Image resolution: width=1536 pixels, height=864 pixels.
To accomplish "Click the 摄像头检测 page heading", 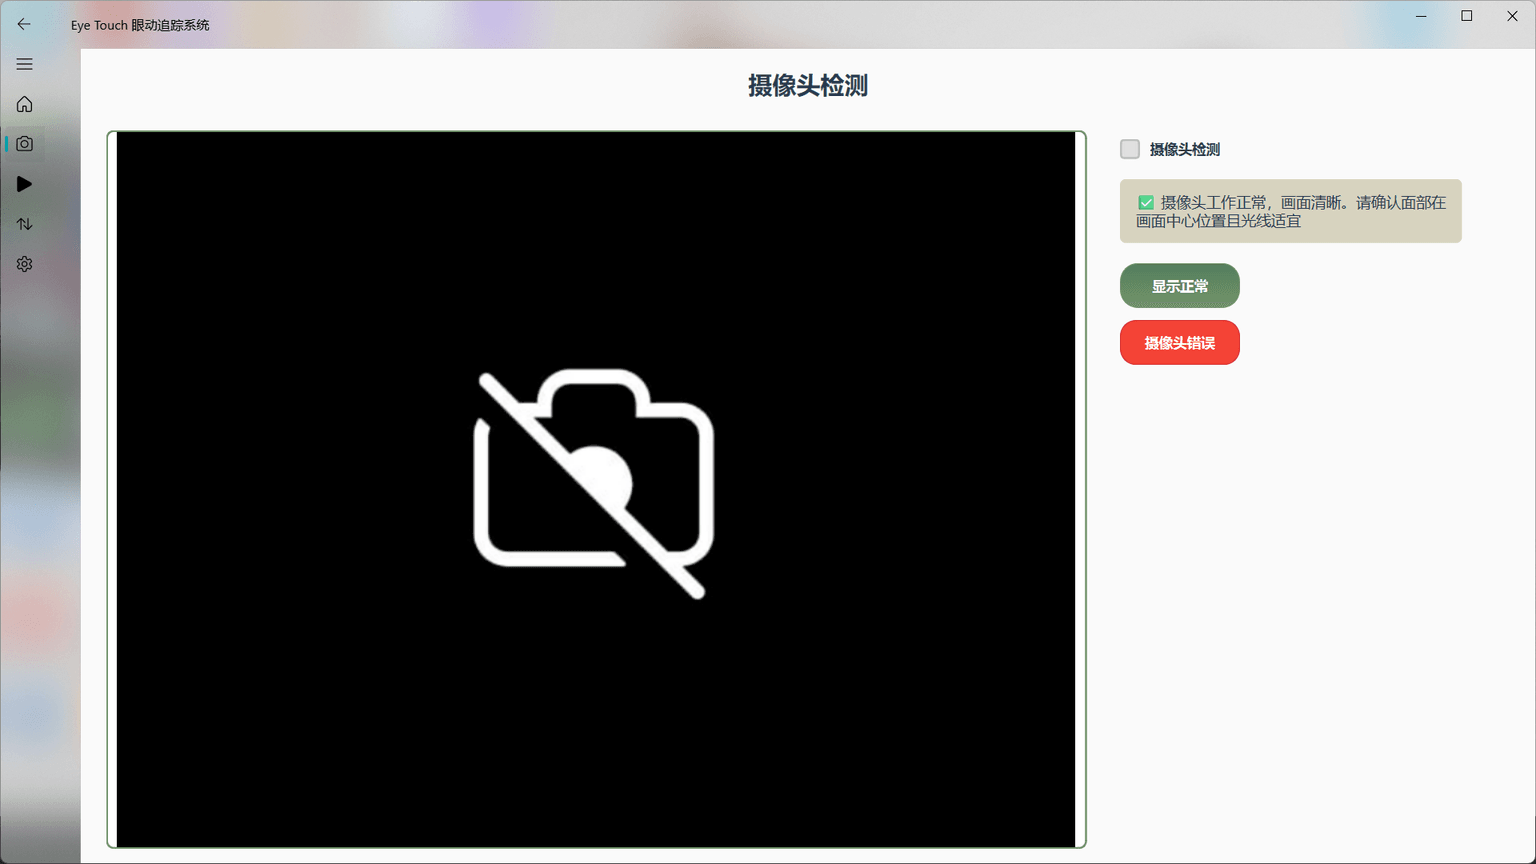I will click(808, 86).
